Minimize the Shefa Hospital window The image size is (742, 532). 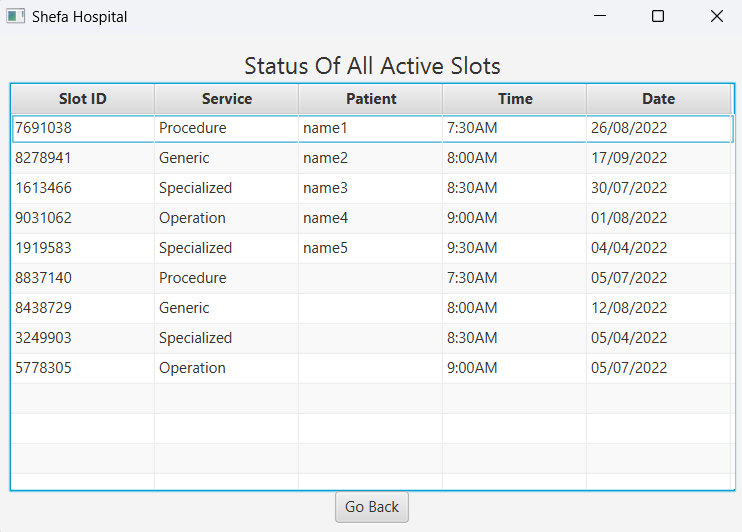tap(600, 17)
